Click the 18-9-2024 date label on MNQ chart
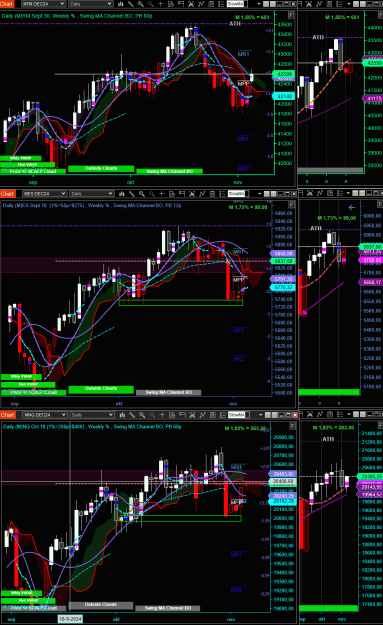383x625 pixels. pos(70,619)
